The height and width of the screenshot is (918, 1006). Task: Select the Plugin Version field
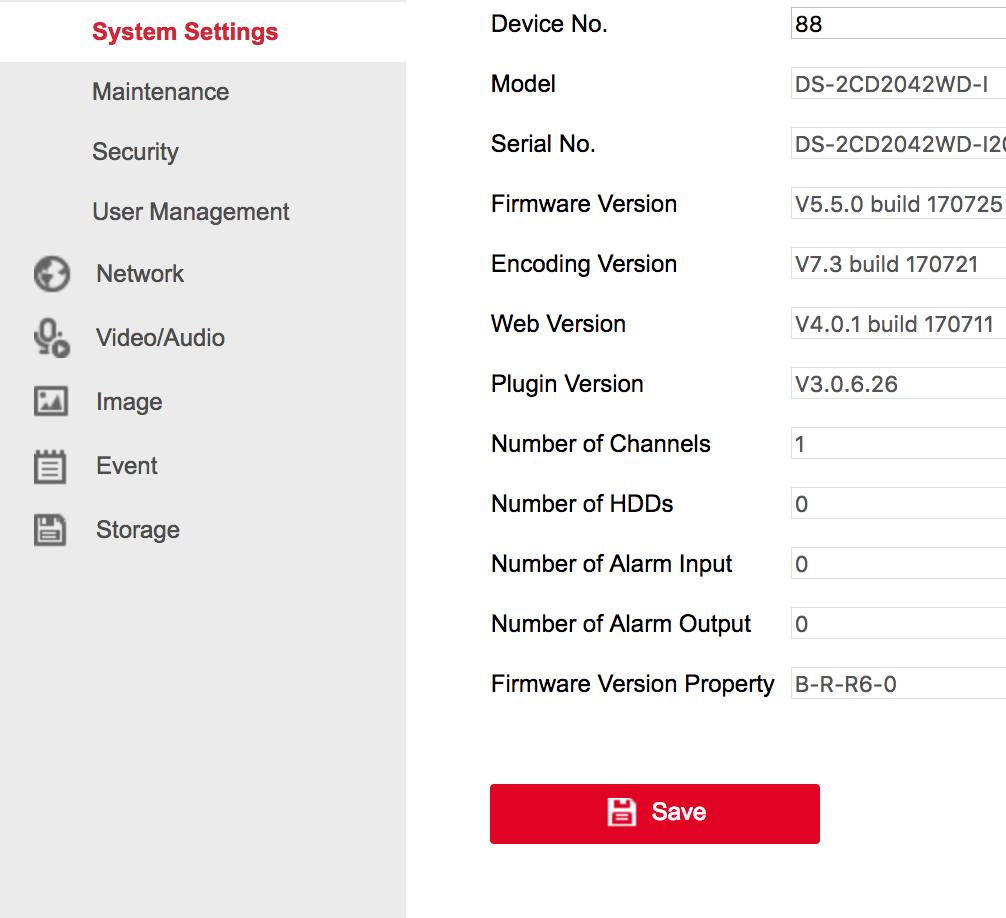tap(897, 384)
